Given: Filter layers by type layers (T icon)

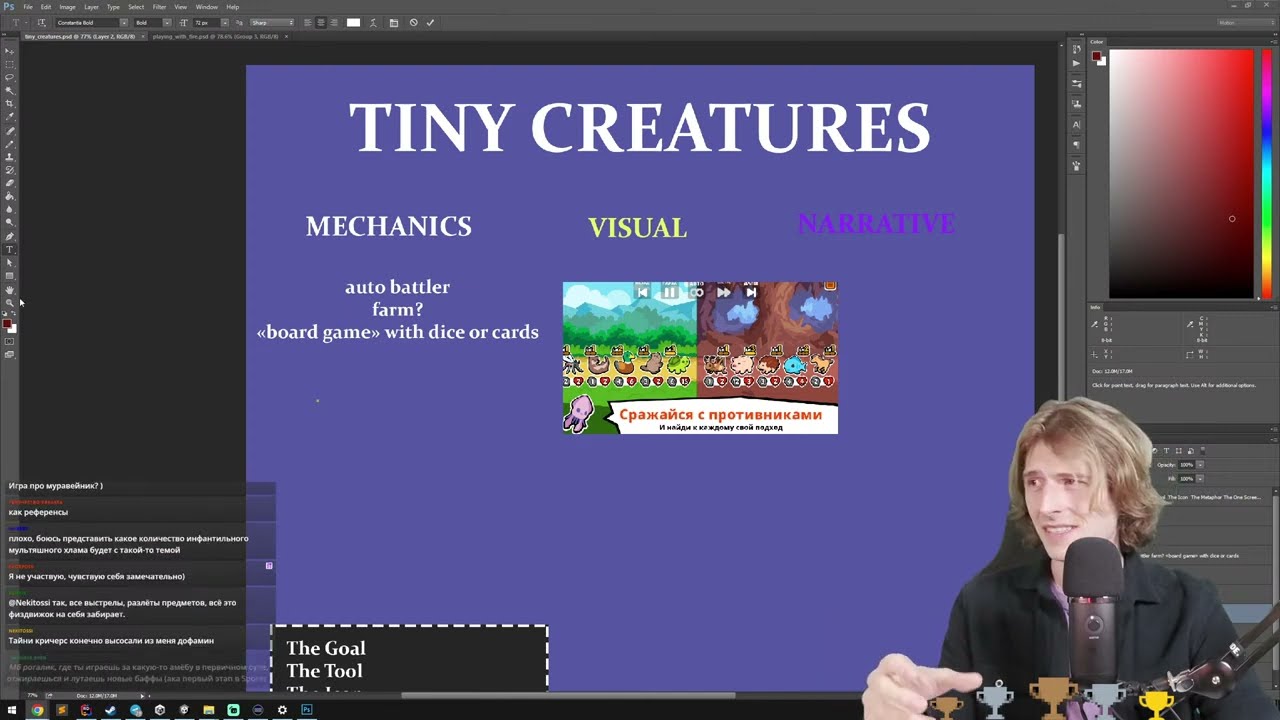Looking at the screenshot, I should 1166,451.
